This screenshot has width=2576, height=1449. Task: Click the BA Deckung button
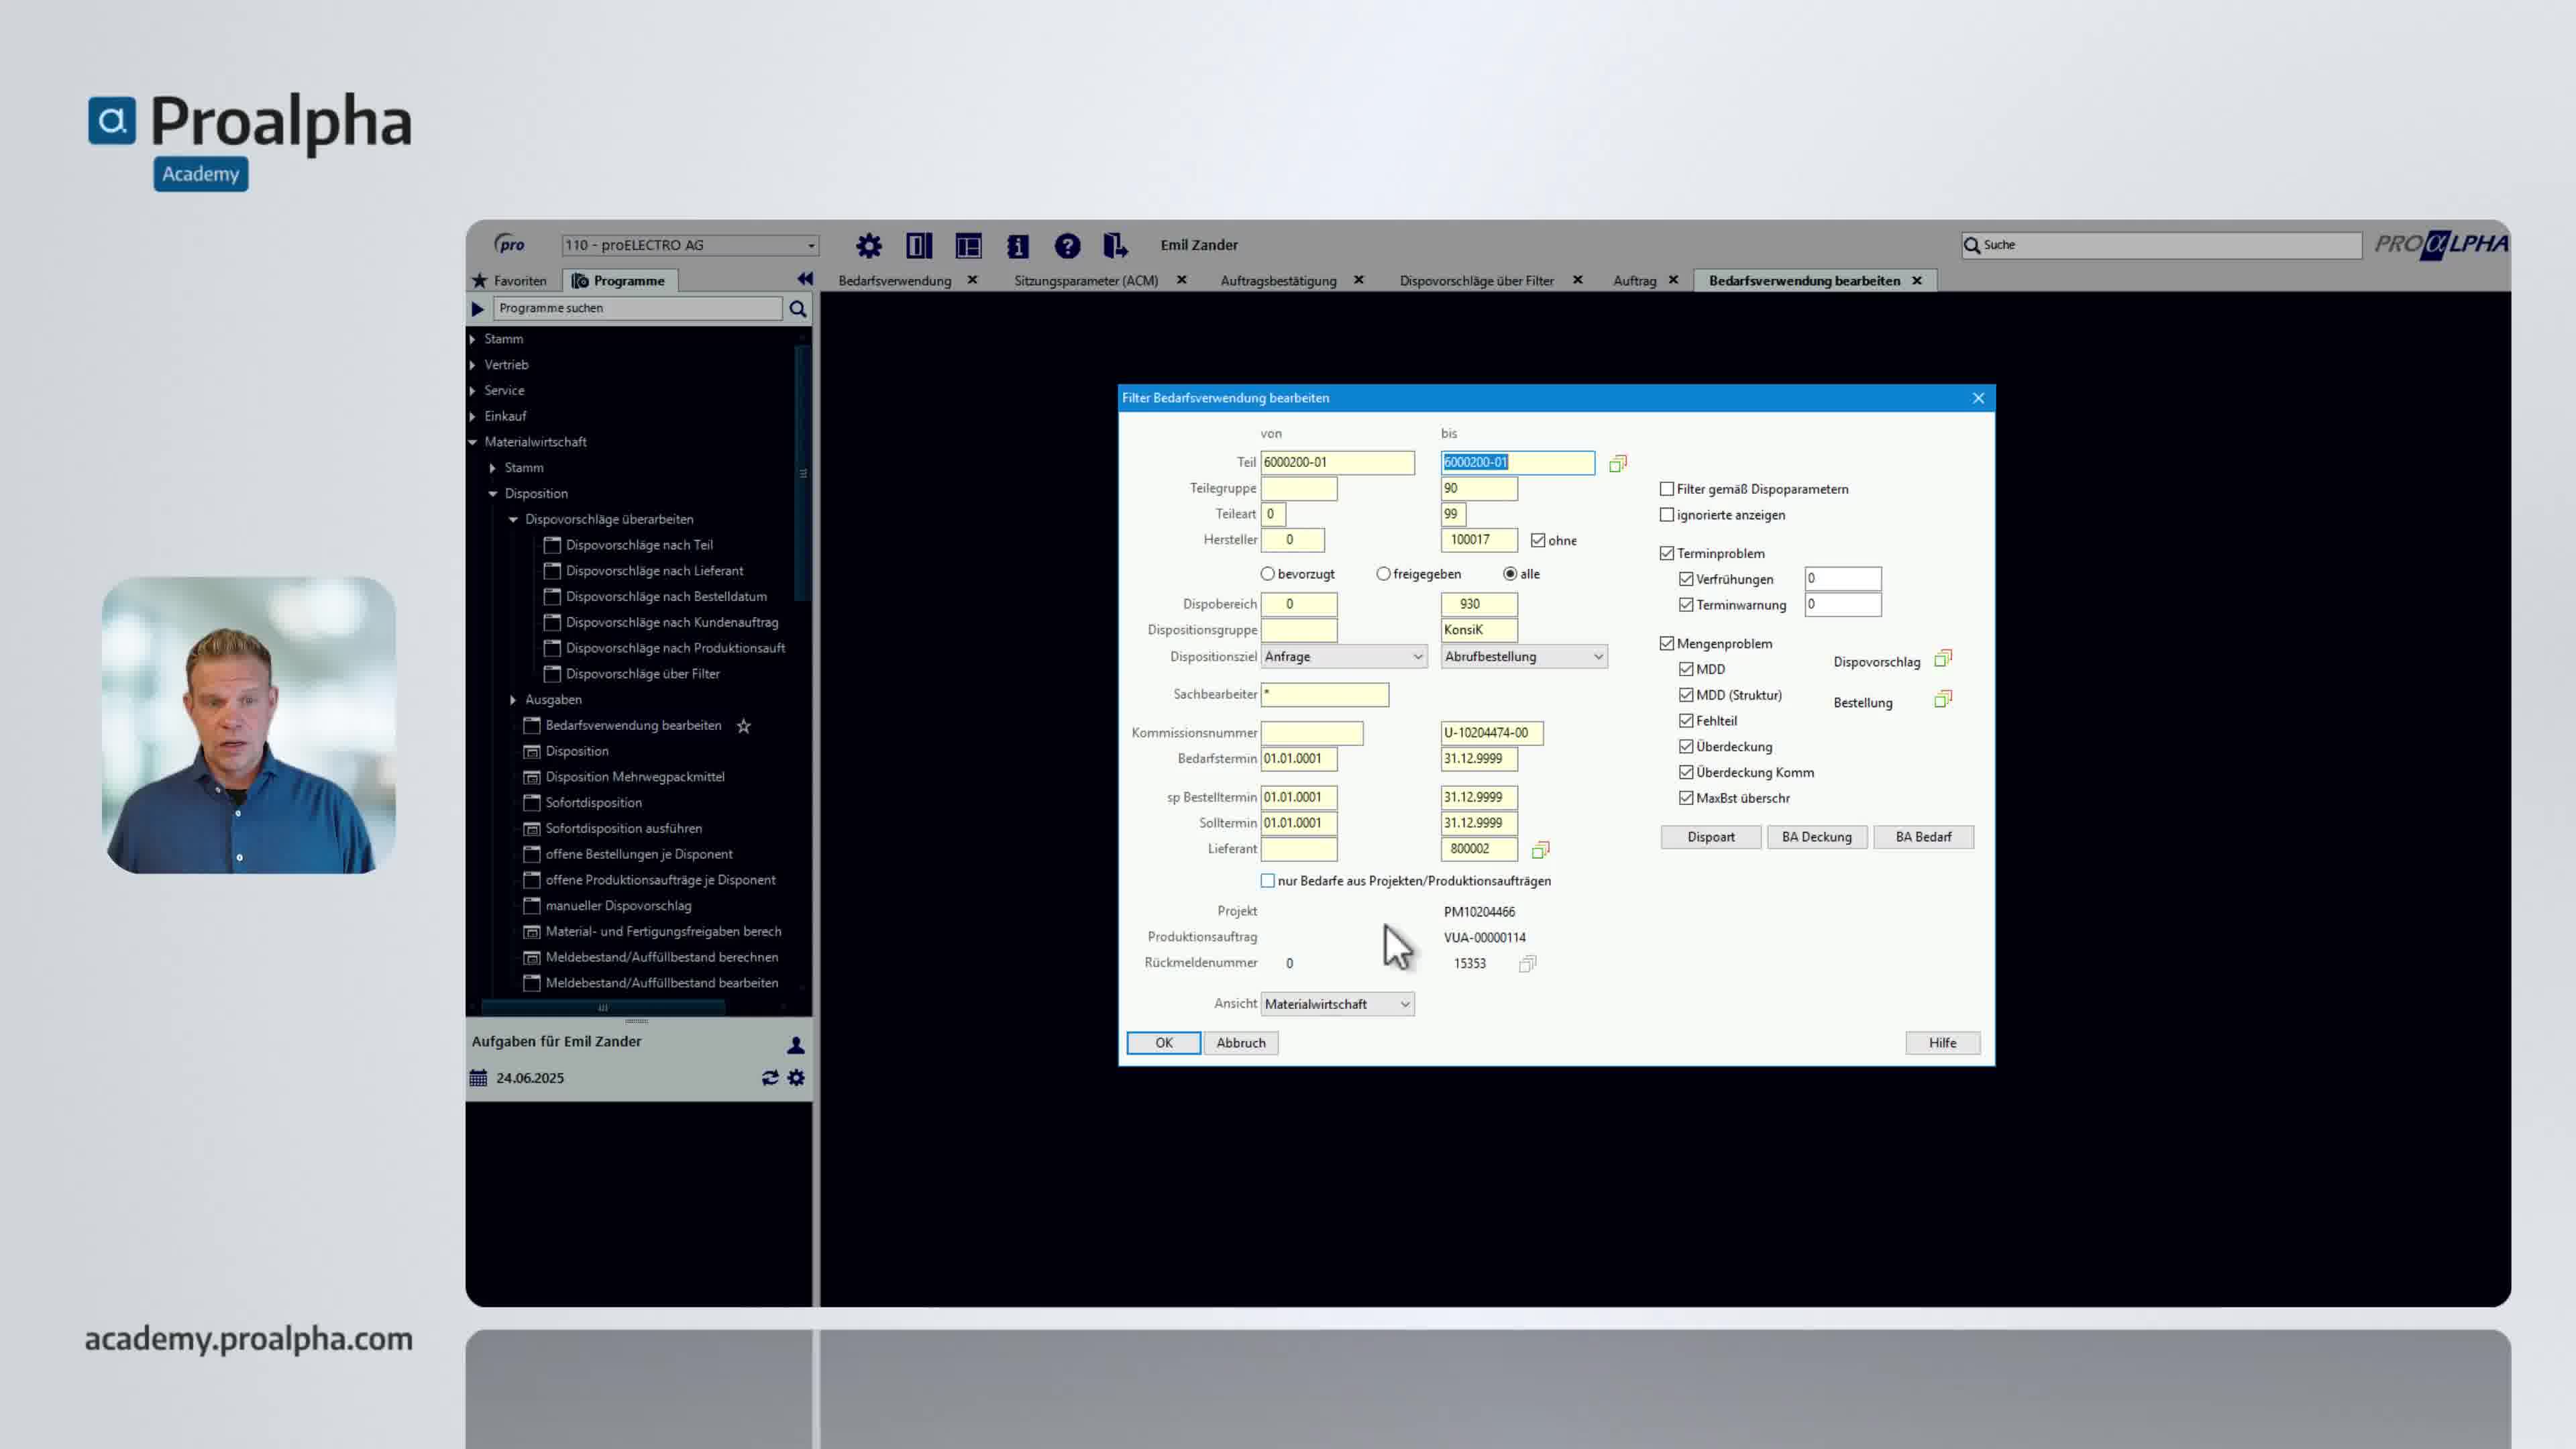coord(1816,837)
